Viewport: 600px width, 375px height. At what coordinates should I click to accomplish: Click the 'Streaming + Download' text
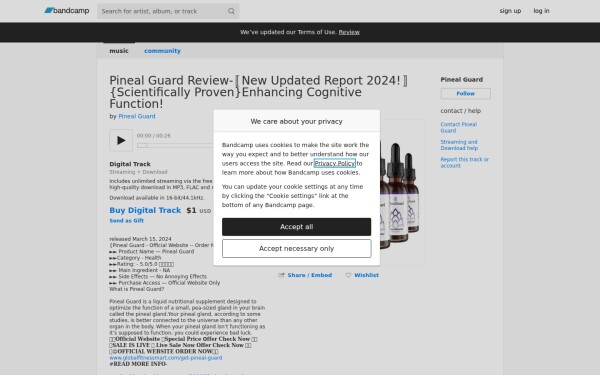(138, 172)
